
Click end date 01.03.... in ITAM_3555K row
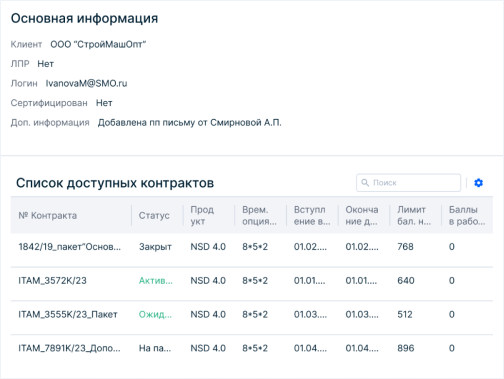click(362, 314)
